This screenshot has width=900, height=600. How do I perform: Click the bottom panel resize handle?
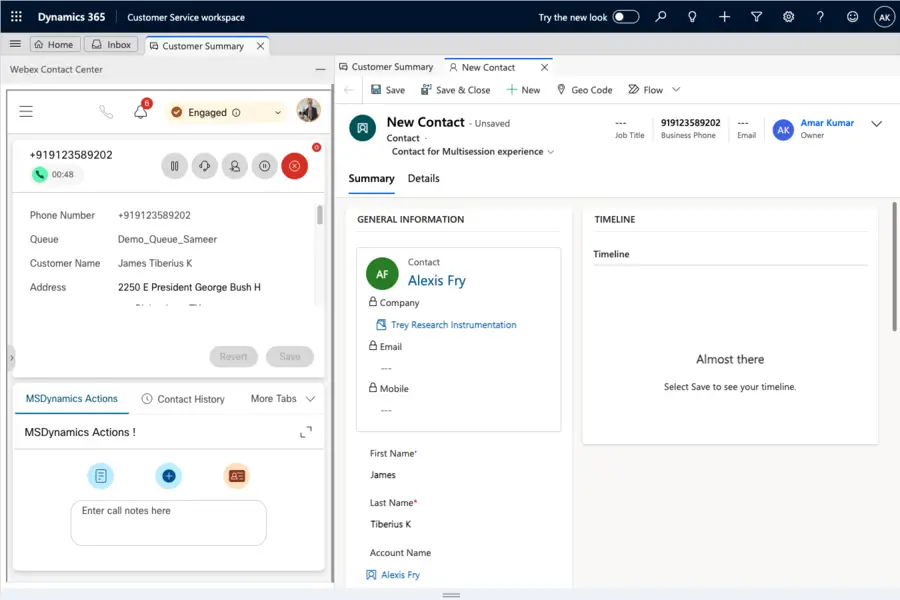click(451, 595)
